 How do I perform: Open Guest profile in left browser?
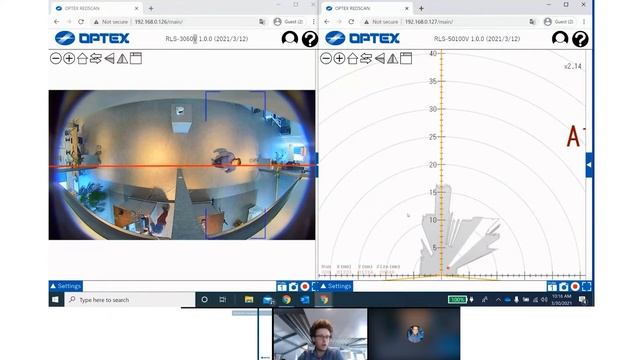288,22
